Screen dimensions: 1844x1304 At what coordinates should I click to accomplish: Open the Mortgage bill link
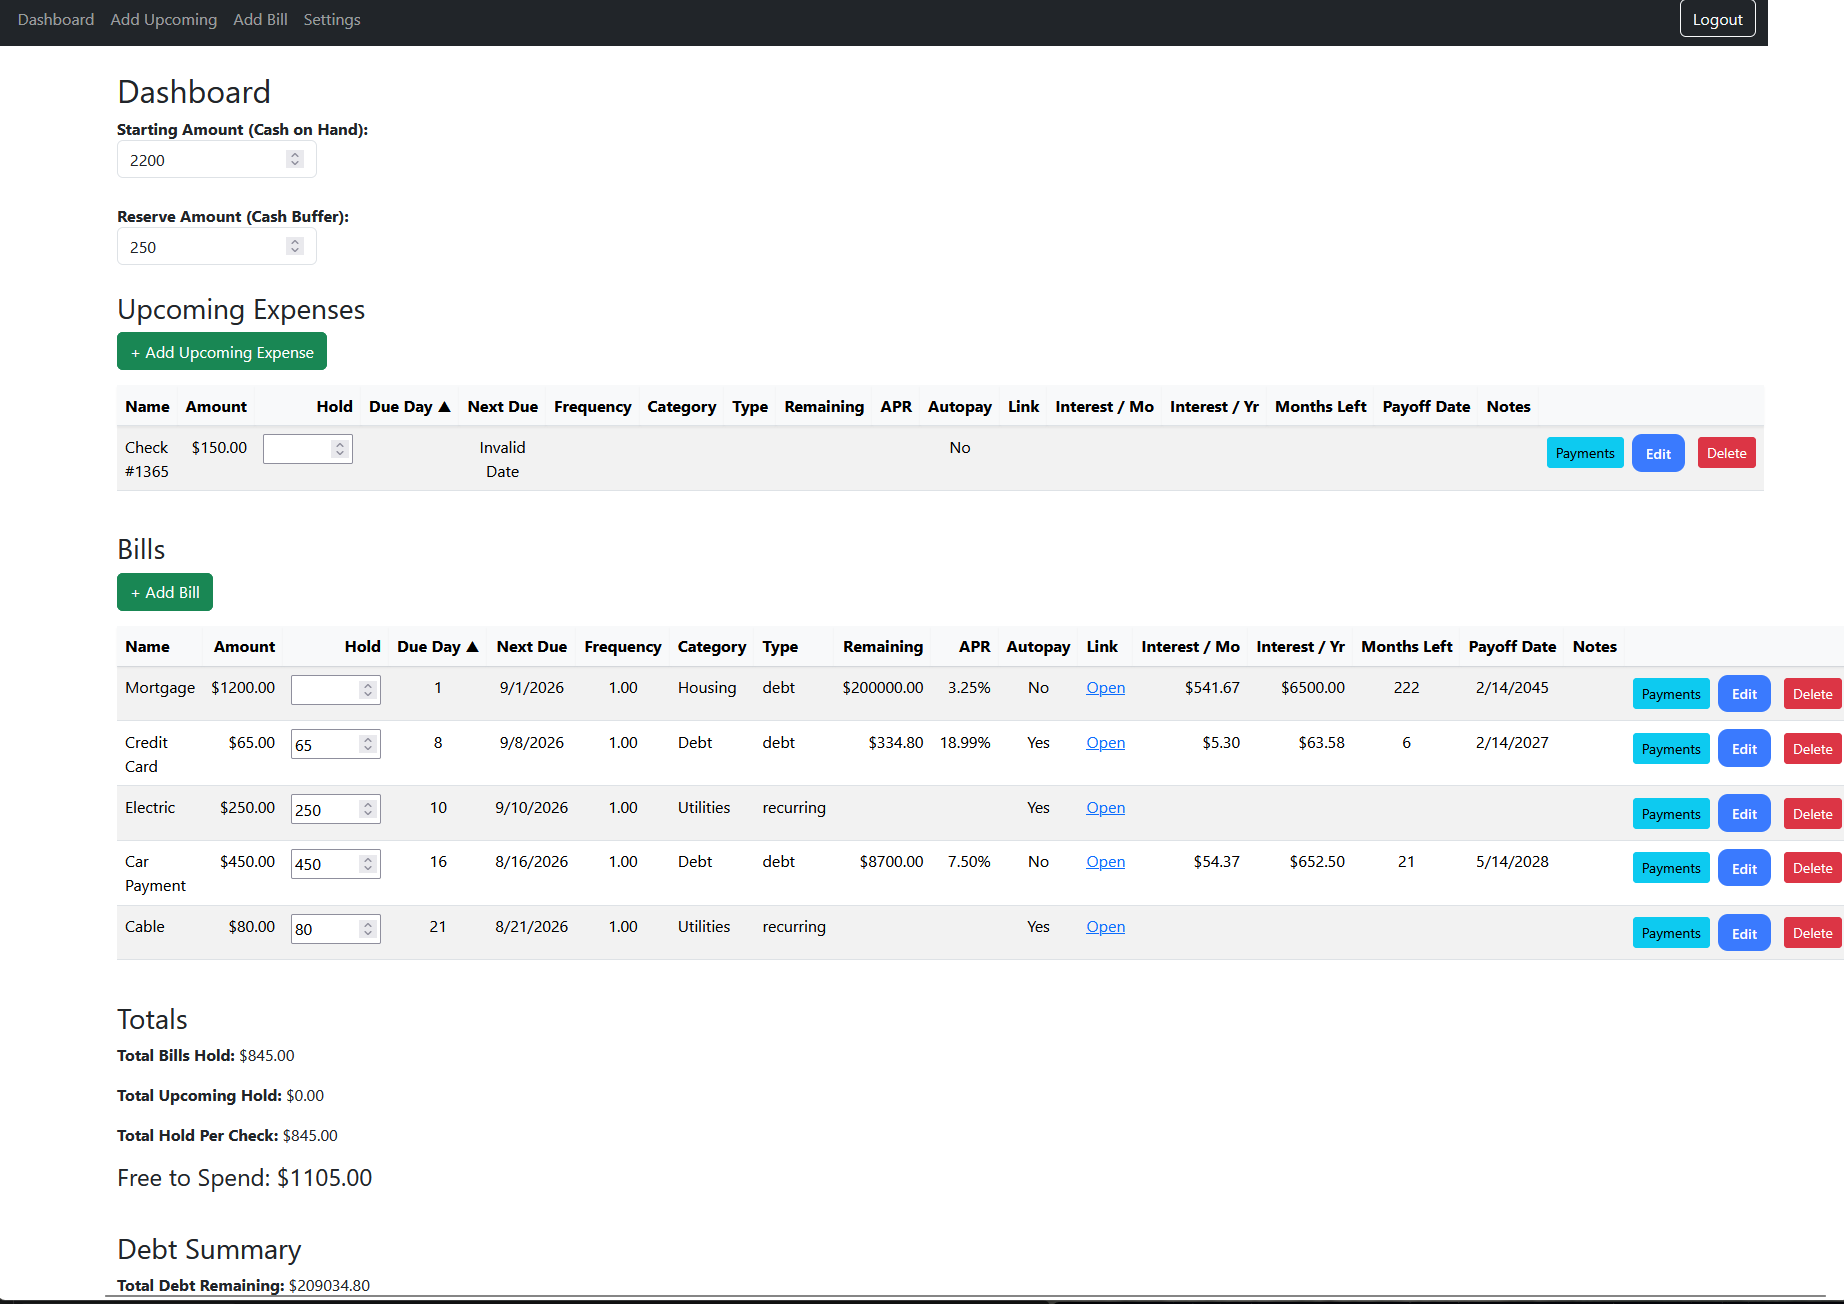(x=1105, y=688)
